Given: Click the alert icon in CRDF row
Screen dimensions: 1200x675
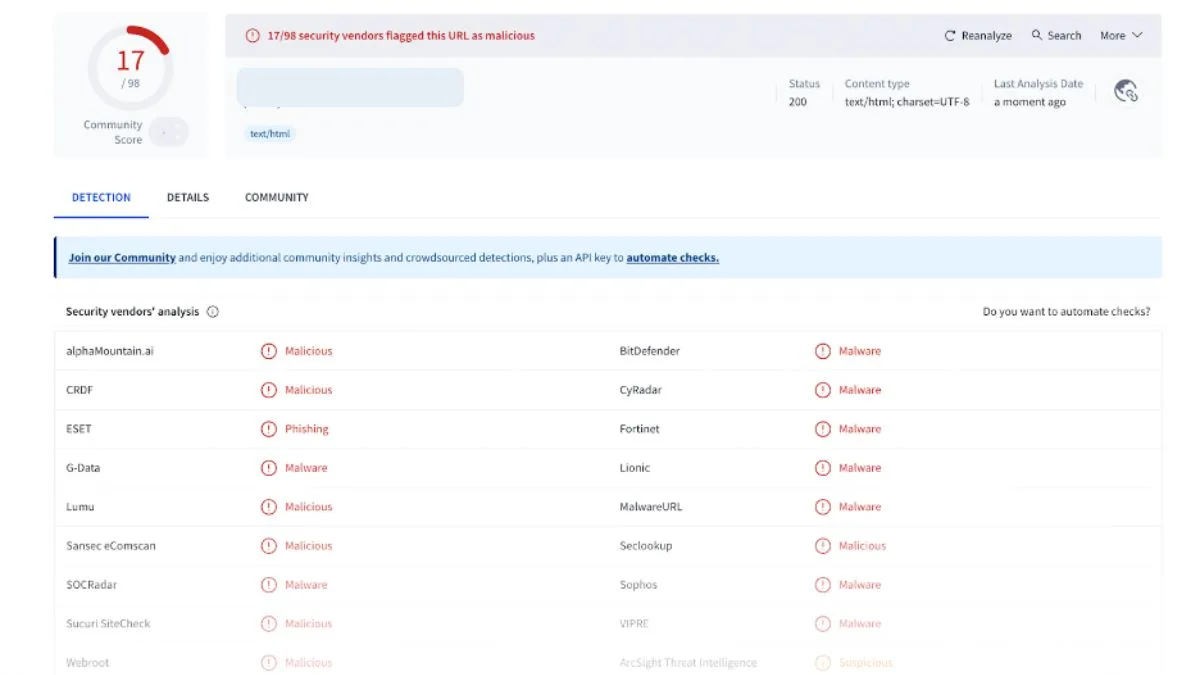Looking at the screenshot, I should [x=268, y=390].
